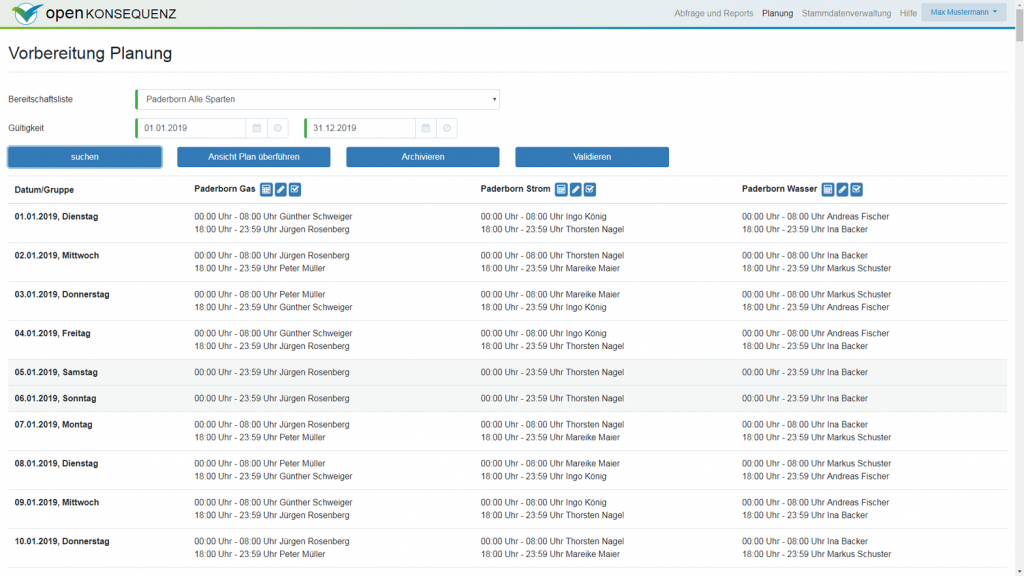Go to Stammdatenverwaltung in the top navigation
This screenshot has height=576, width=1024.
(846, 13)
